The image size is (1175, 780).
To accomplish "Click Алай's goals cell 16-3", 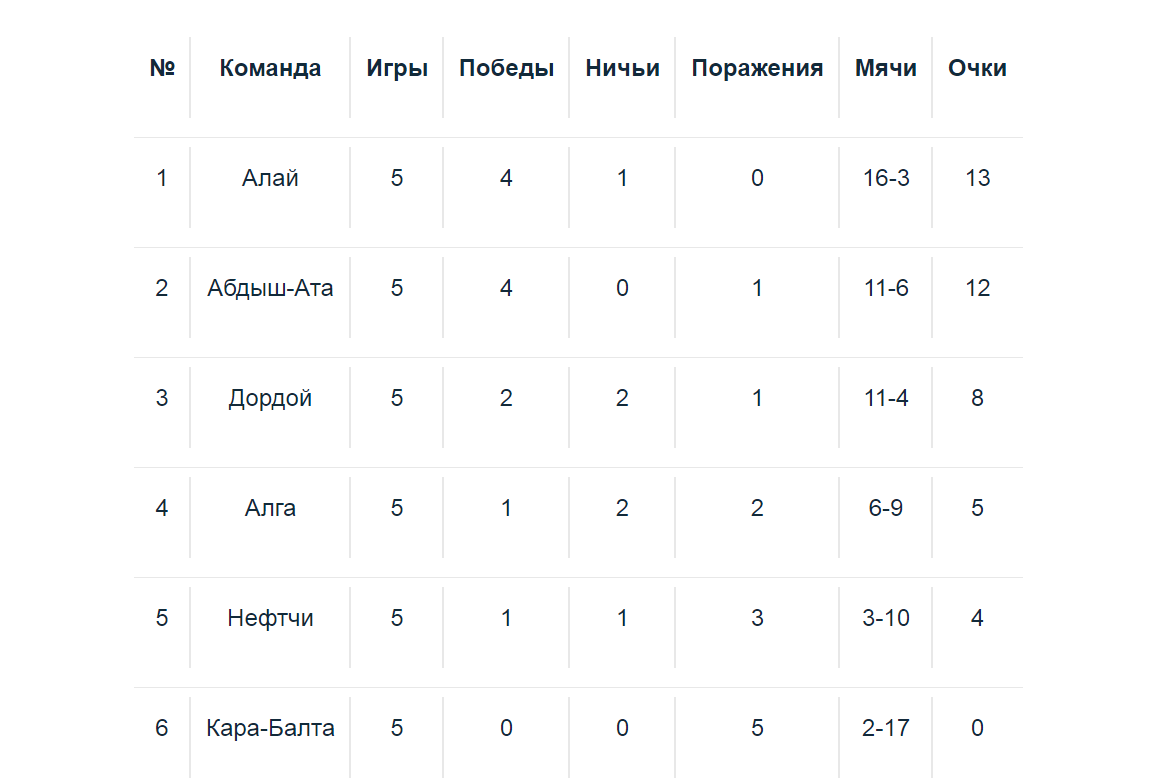I will click(886, 178).
